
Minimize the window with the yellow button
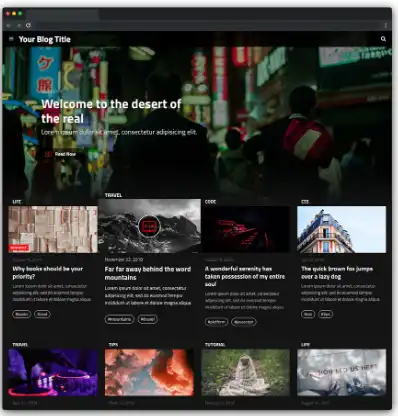14,14
